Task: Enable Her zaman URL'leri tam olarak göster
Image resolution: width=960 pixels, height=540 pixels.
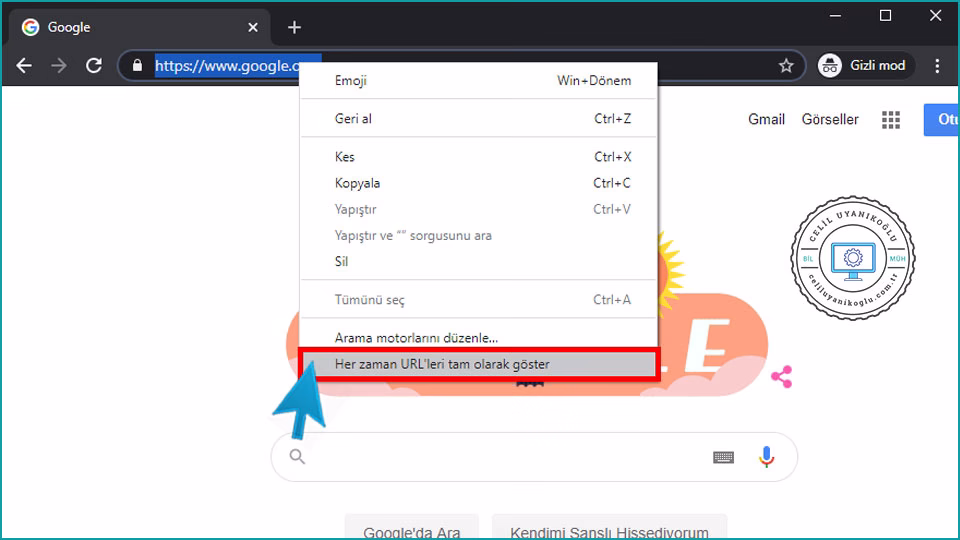Action: point(479,364)
